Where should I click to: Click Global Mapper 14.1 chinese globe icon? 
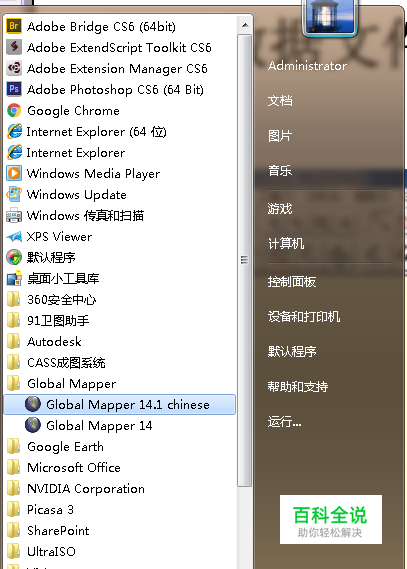[x=33, y=404]
